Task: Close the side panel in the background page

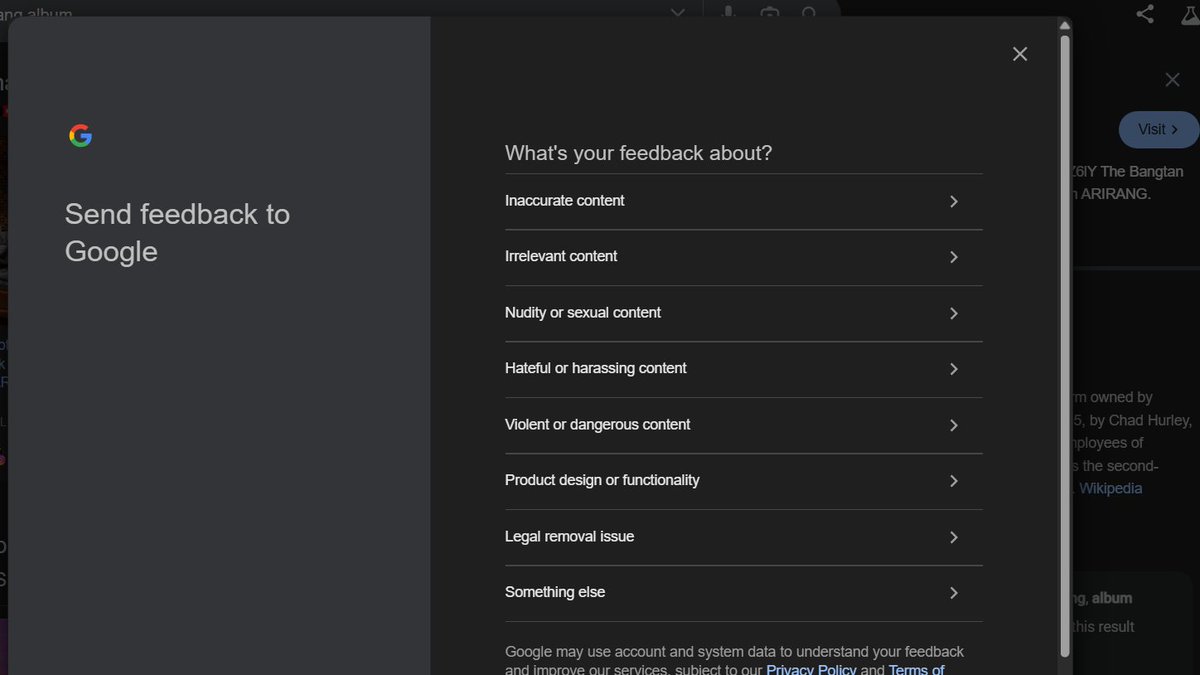Action: 1173,80
